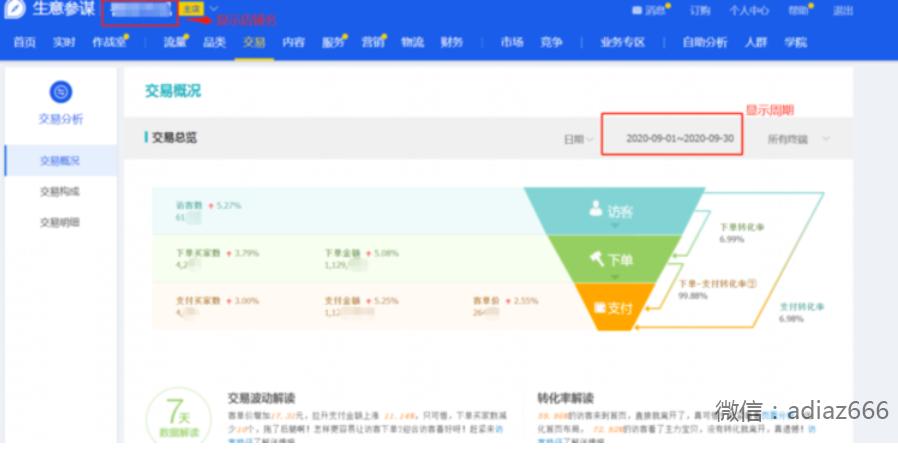Click the 帮助 link in header

(799, 10)
